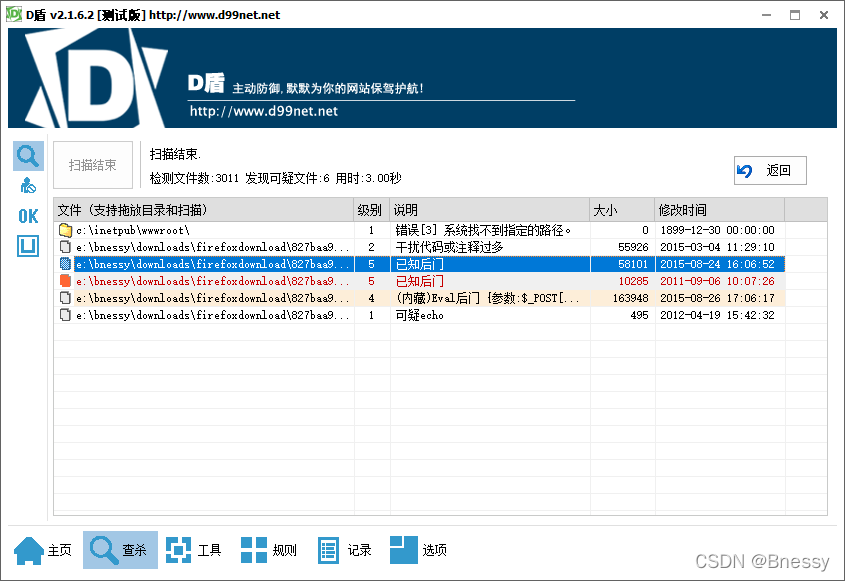Select the red 已知后门 row file path
This screenshot has width=845, height=581.
(212, 281)
